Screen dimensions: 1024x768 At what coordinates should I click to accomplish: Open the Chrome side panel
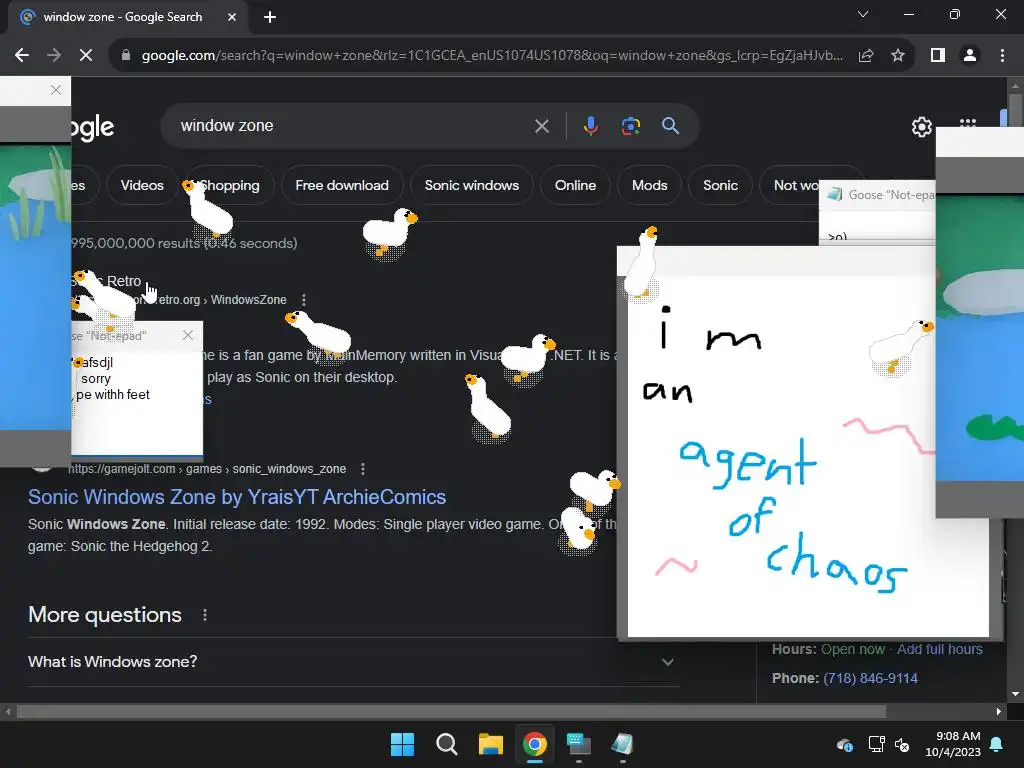(938, 56)
